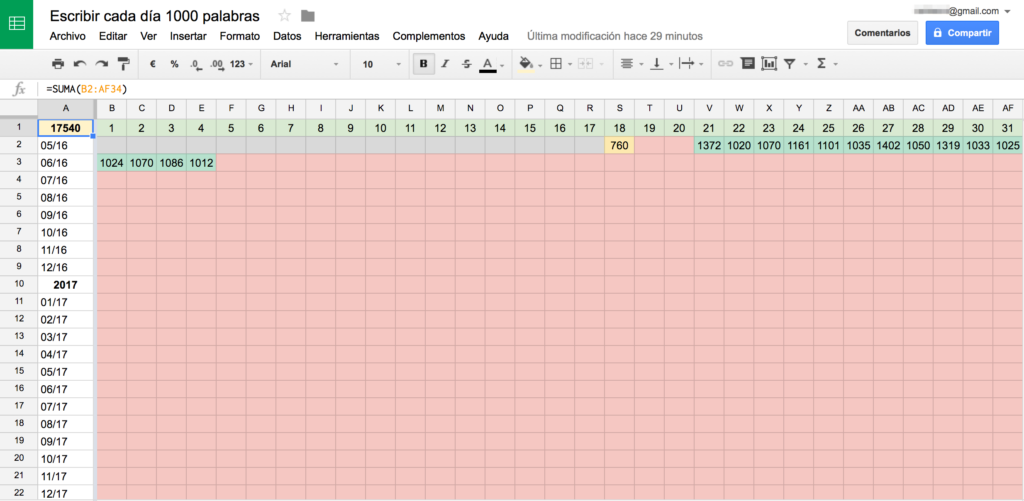Select the cell containing 1024
1024x501 pixels.
click(111, 163)
